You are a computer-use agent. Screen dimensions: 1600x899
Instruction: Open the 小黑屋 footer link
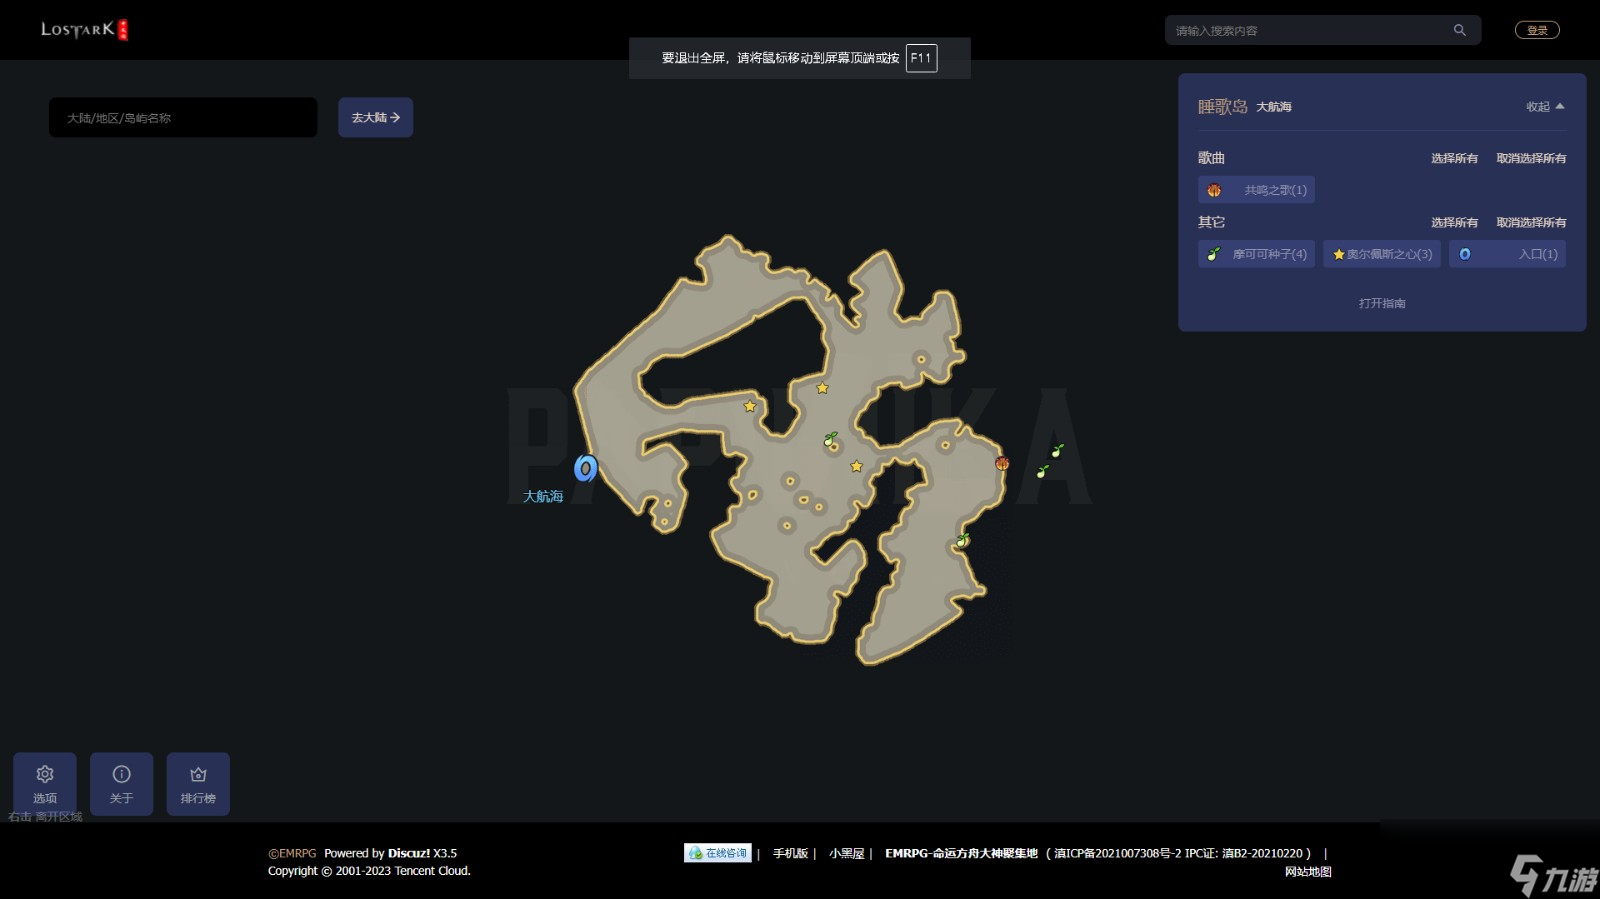[x=846, y=853]
